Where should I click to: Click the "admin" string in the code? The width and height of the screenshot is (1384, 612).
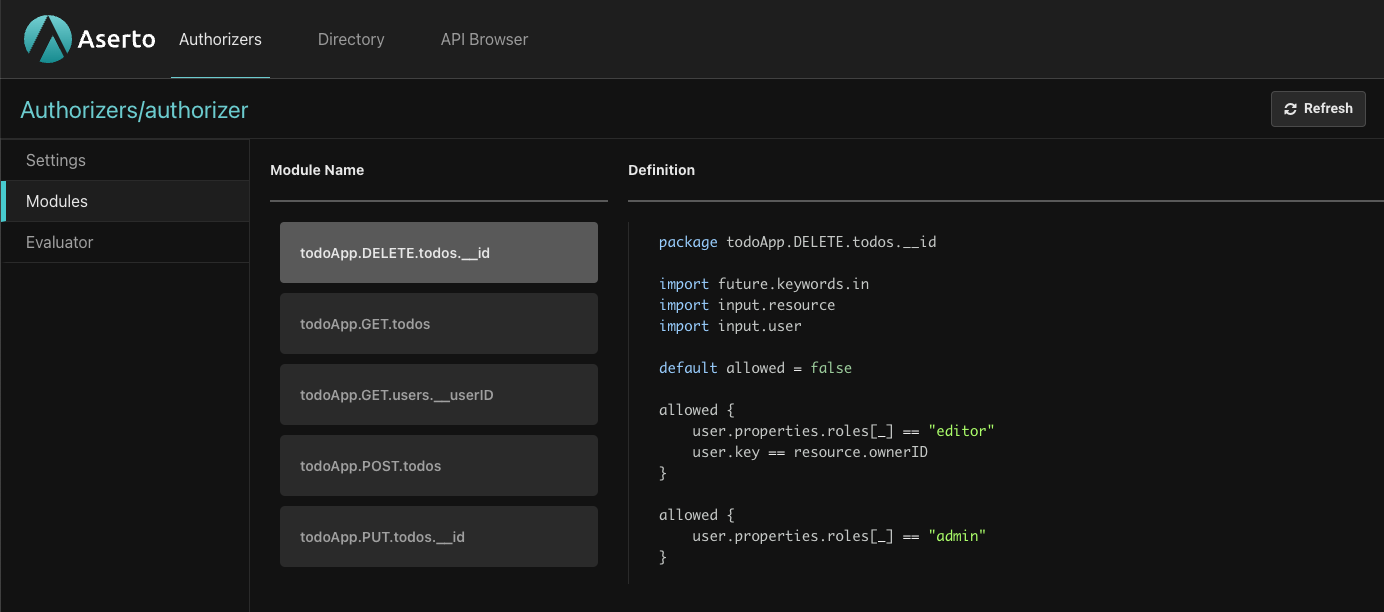tap(957, 536)
